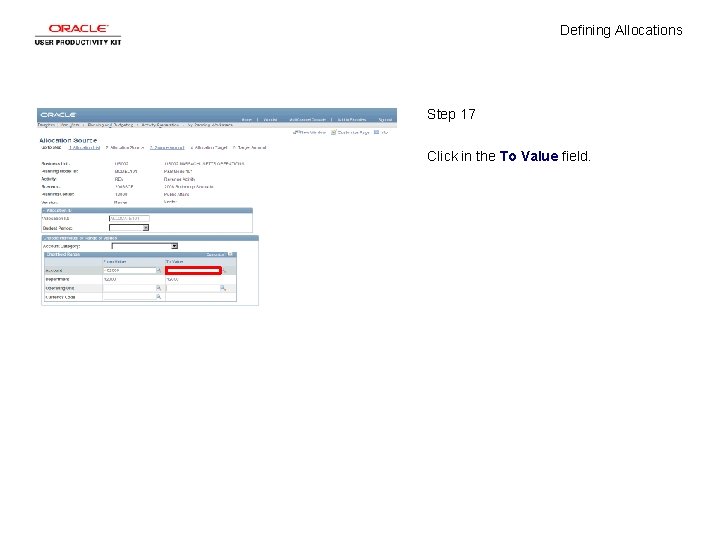720x540 pixels.
Task: Select the Department row label
Action: [57, 279]
